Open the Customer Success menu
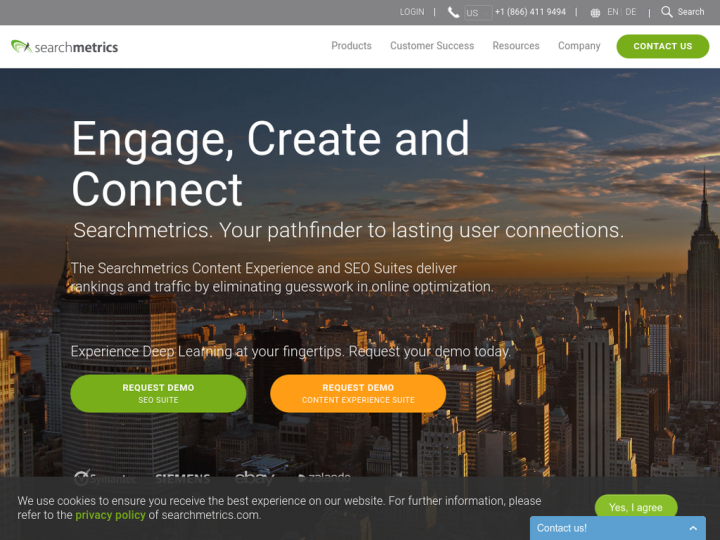 click(432, 46)
